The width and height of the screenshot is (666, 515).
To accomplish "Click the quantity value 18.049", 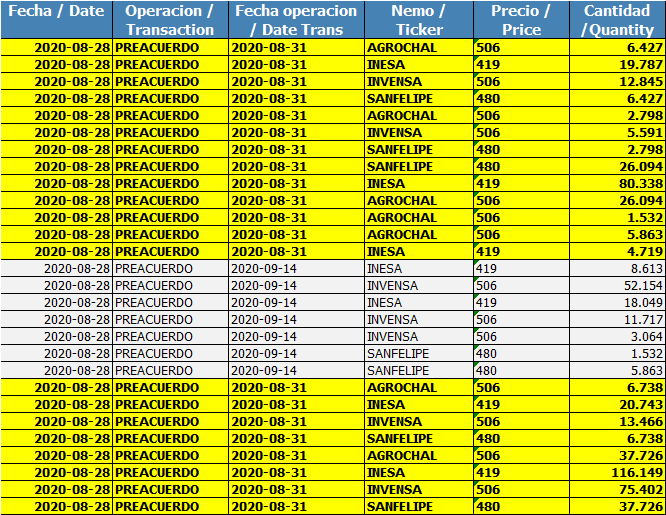I will tap(618, 303).
